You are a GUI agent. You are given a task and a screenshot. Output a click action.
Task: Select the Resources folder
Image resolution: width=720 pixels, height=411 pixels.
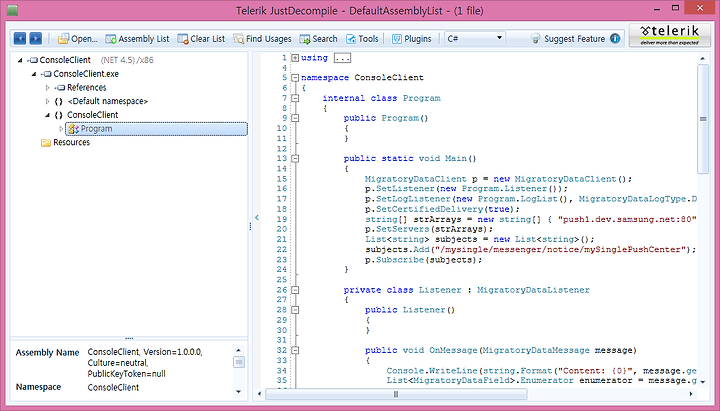coord(71,142)
